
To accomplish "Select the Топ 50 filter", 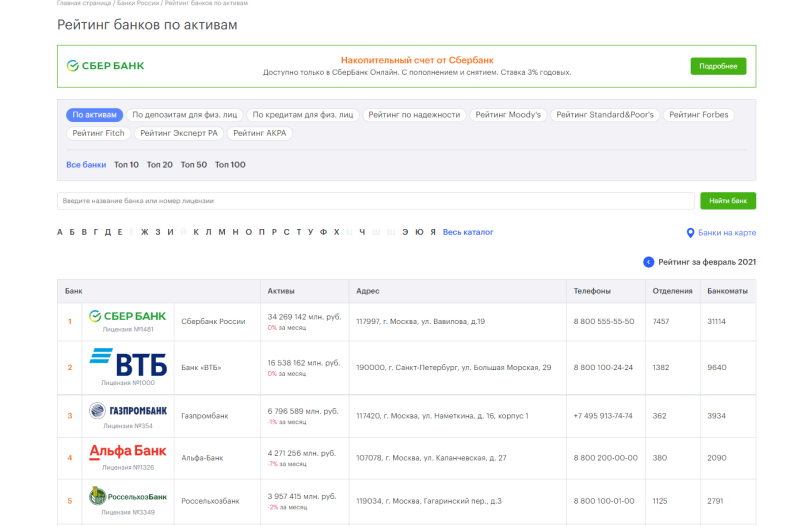I will 194,165.
